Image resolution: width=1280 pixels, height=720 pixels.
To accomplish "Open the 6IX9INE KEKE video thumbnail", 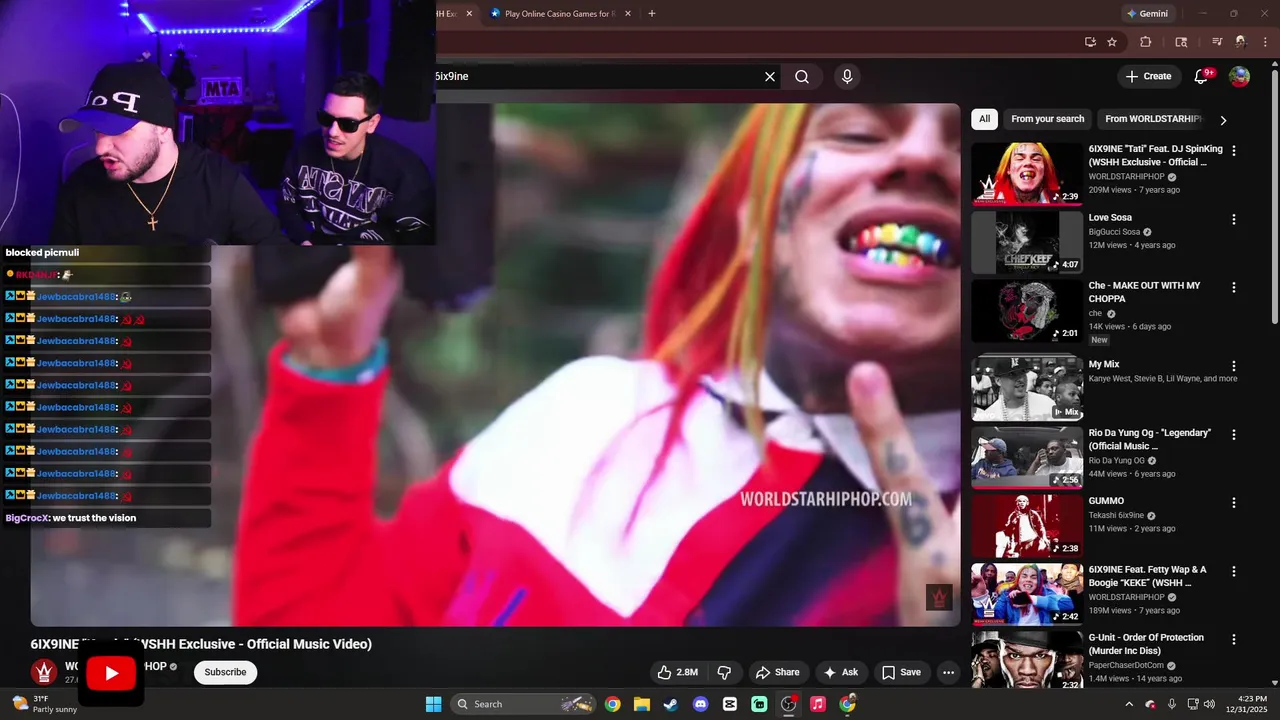I will pos(1027,594).
